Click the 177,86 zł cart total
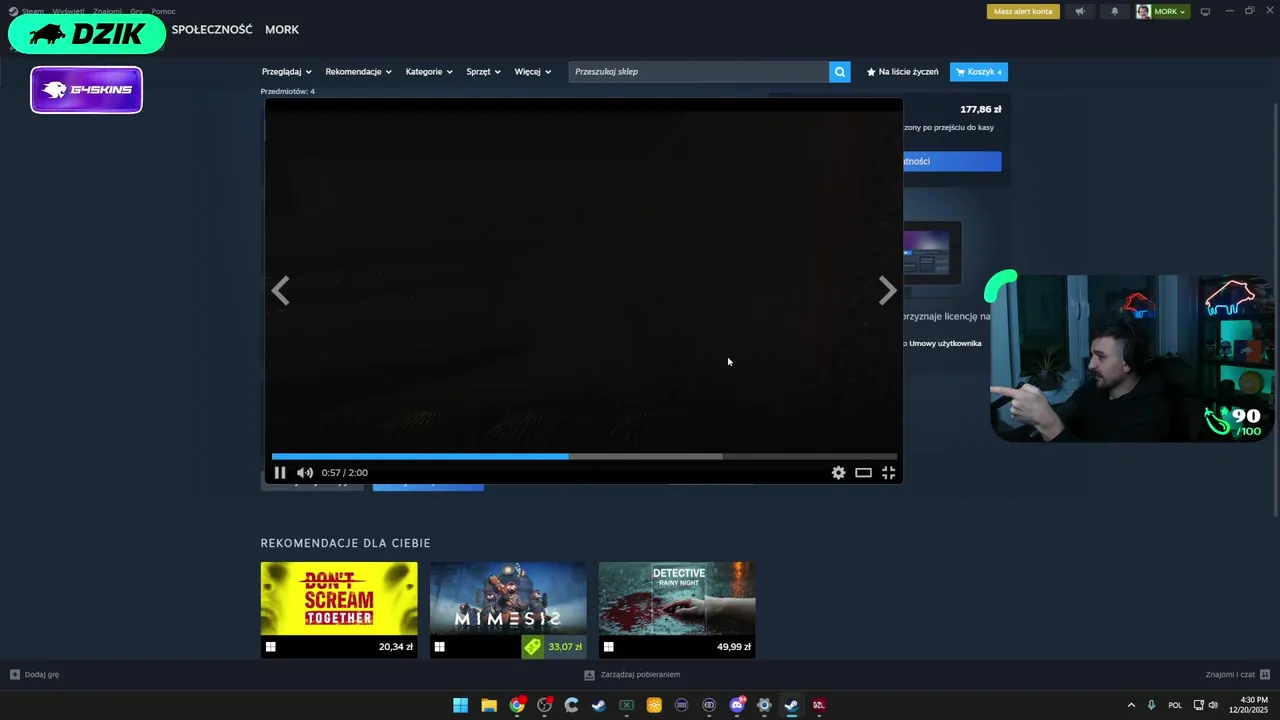 [x=980, y=110]
